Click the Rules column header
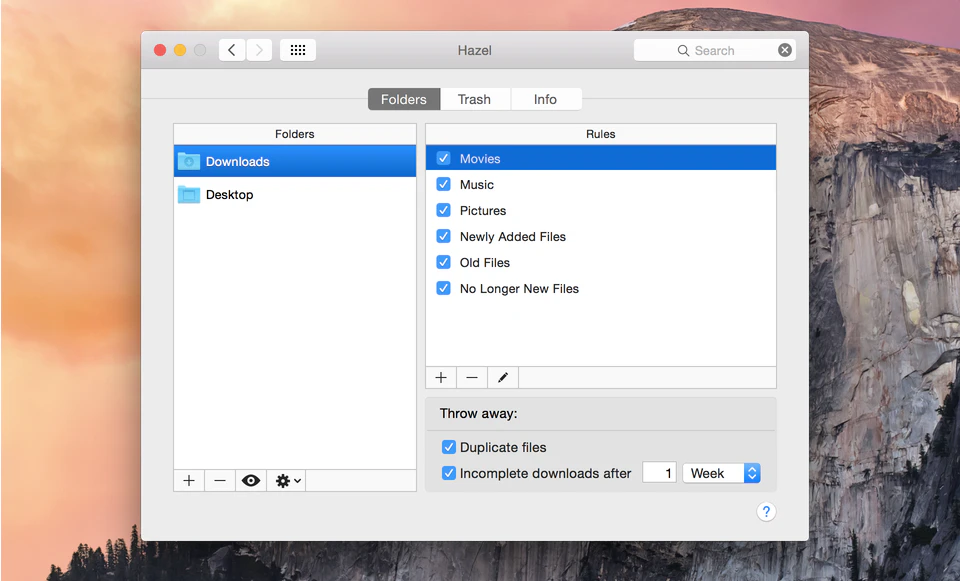 coord(601,134)
